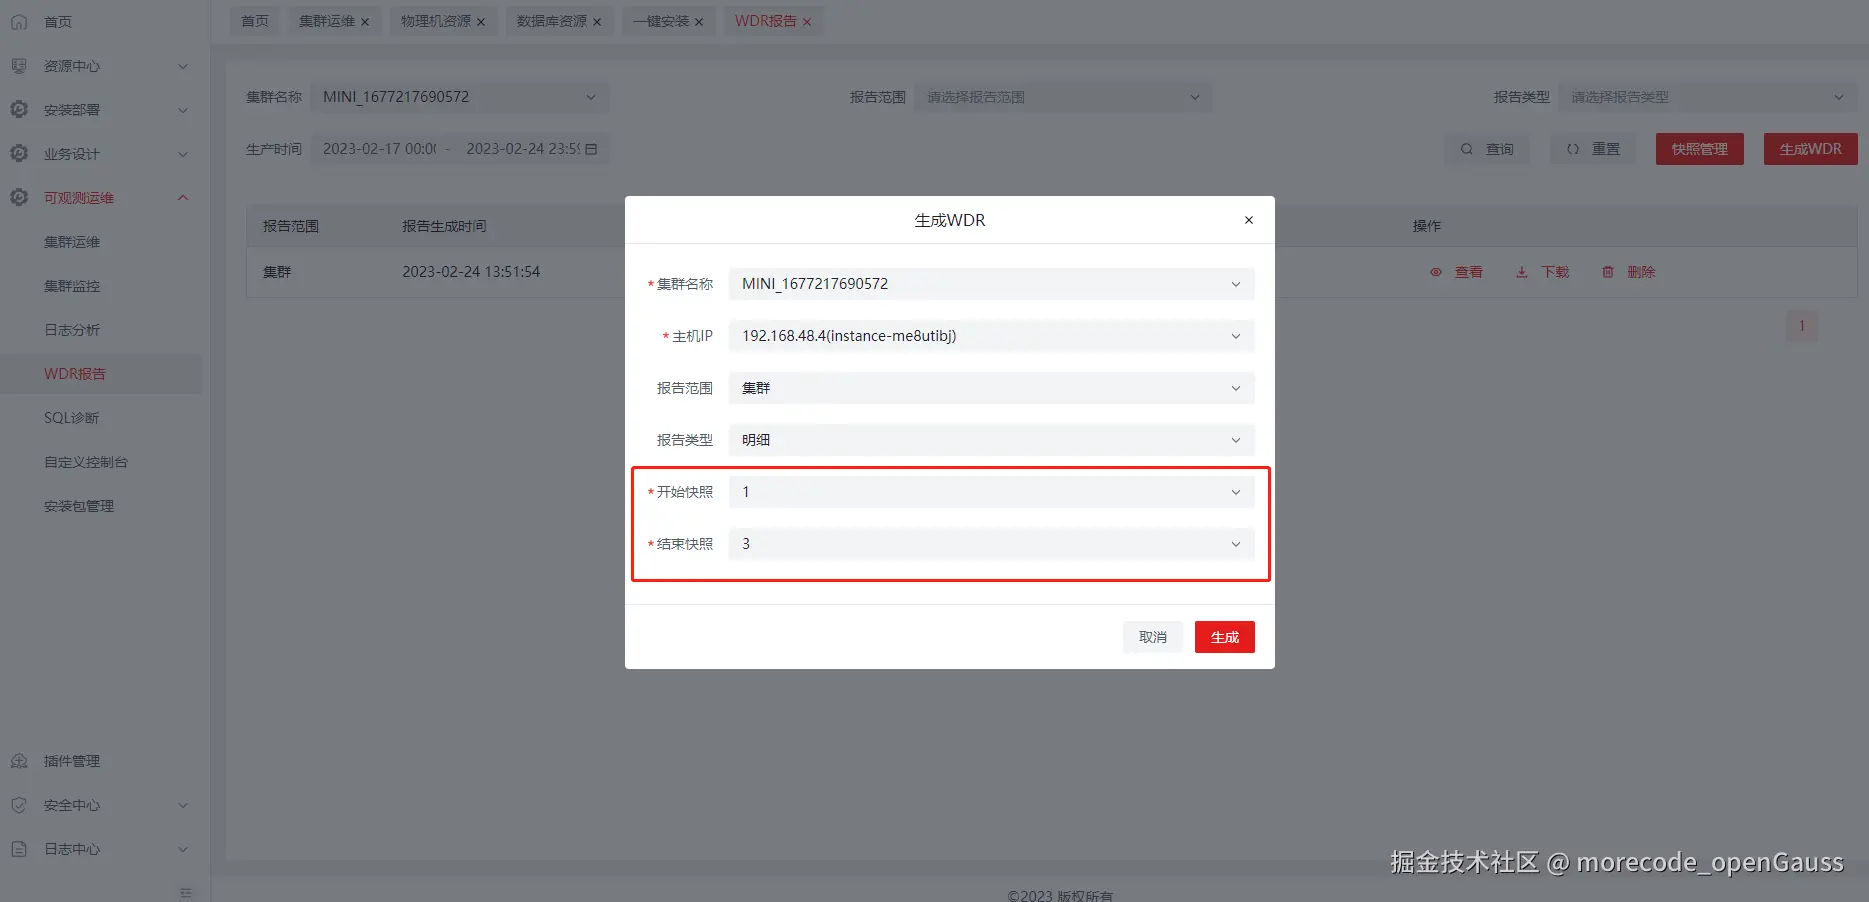Viewport: 1869px width, 902px height.
Task: Click the 取消 button
Action: pyautogui.click(x=1153, y=637)
